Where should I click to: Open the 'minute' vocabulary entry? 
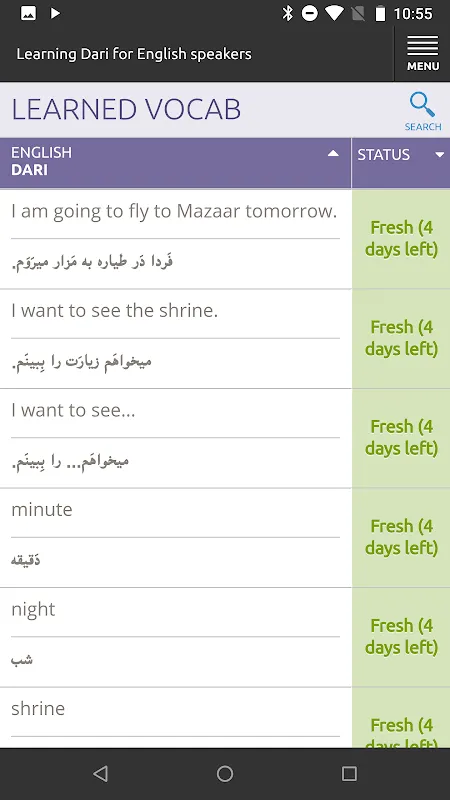[176, 538]
